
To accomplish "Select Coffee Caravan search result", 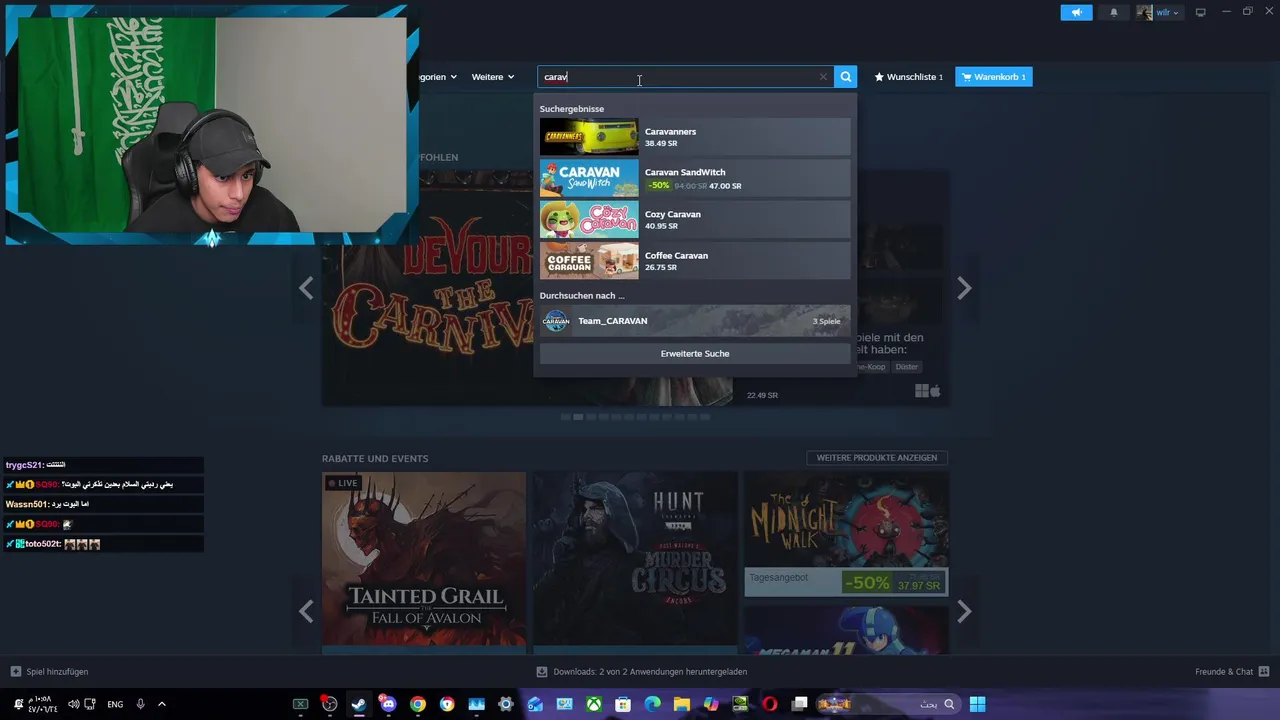I will pyautogui.click(x=695, y=261).
